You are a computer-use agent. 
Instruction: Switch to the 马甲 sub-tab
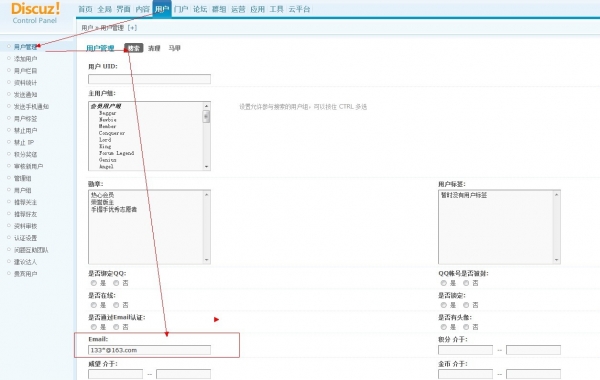click(174, 48)
